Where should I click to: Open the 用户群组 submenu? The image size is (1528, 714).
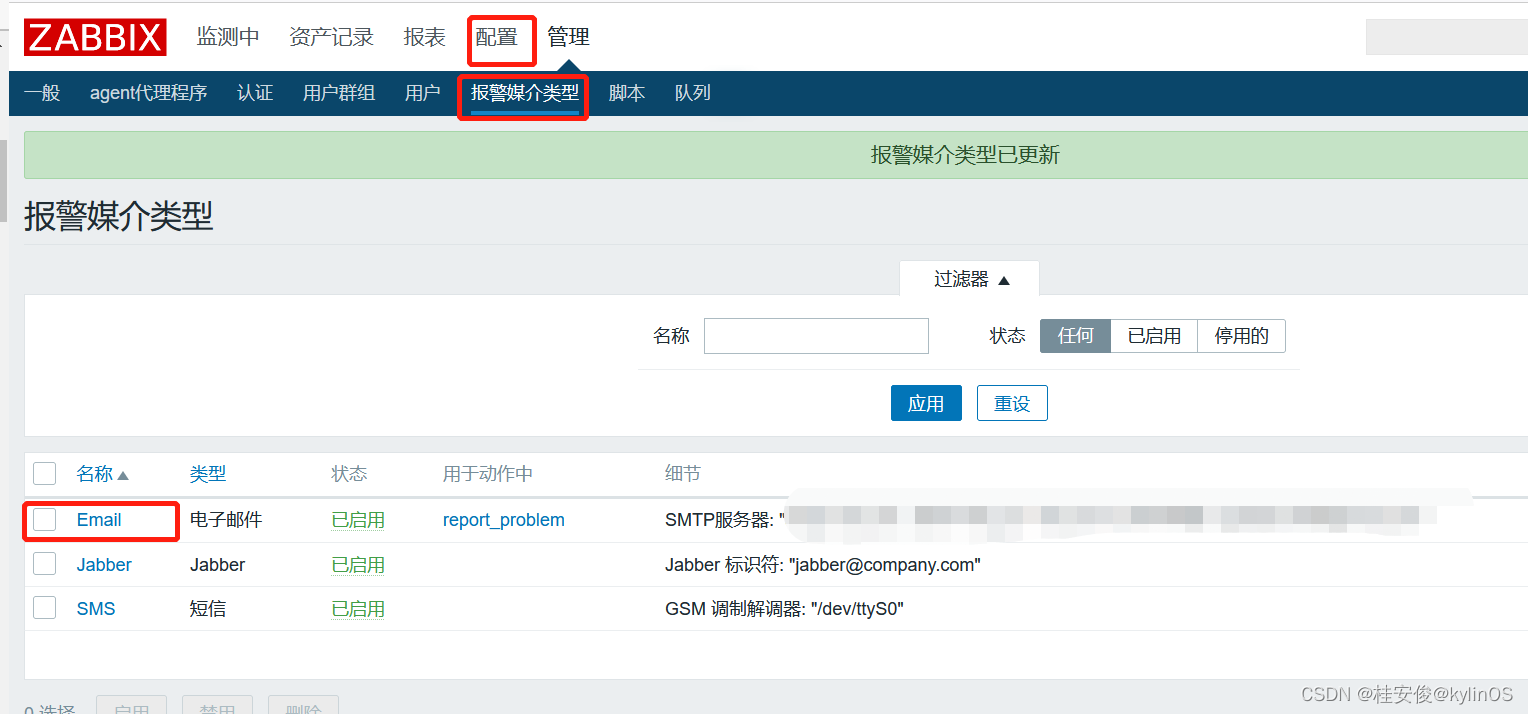339,93
